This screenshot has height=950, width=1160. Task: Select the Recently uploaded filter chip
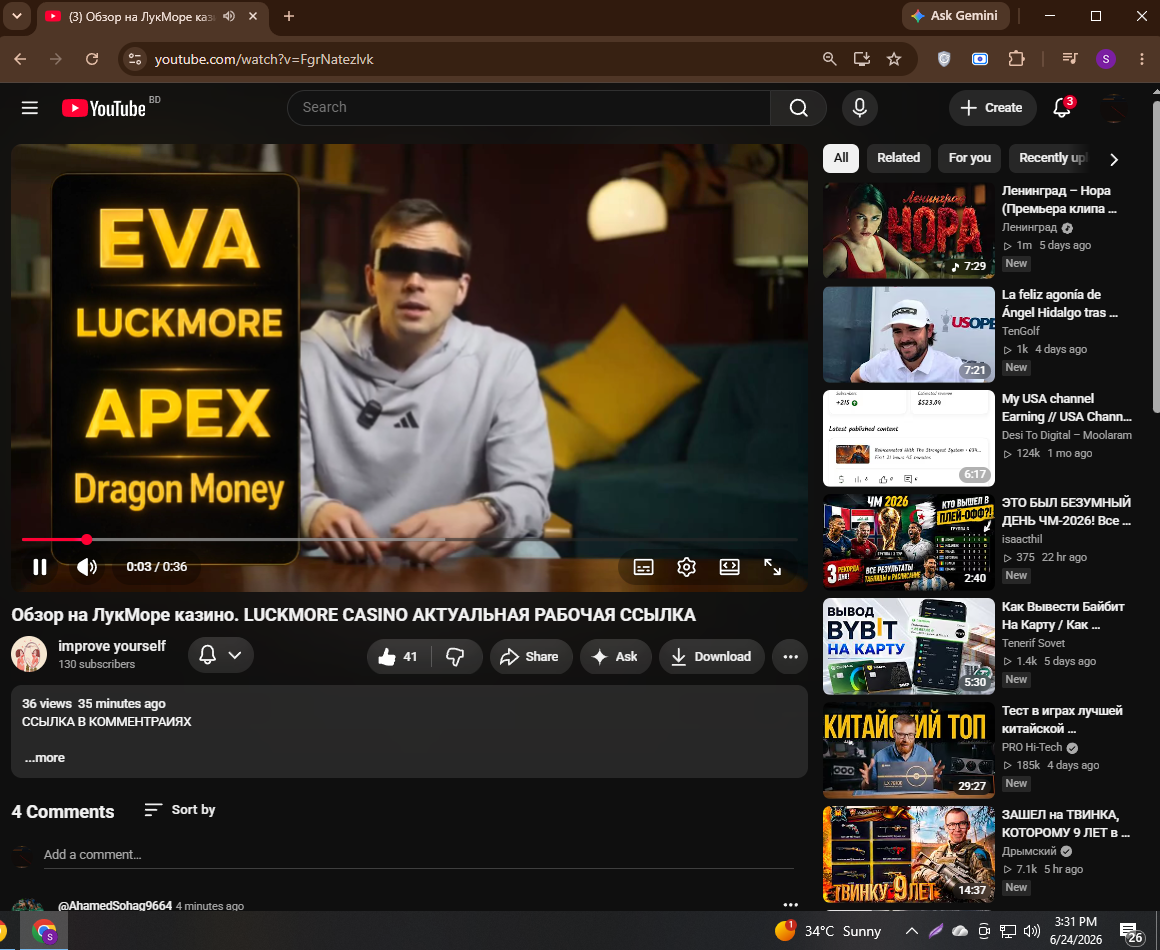tap(1052, 158)
